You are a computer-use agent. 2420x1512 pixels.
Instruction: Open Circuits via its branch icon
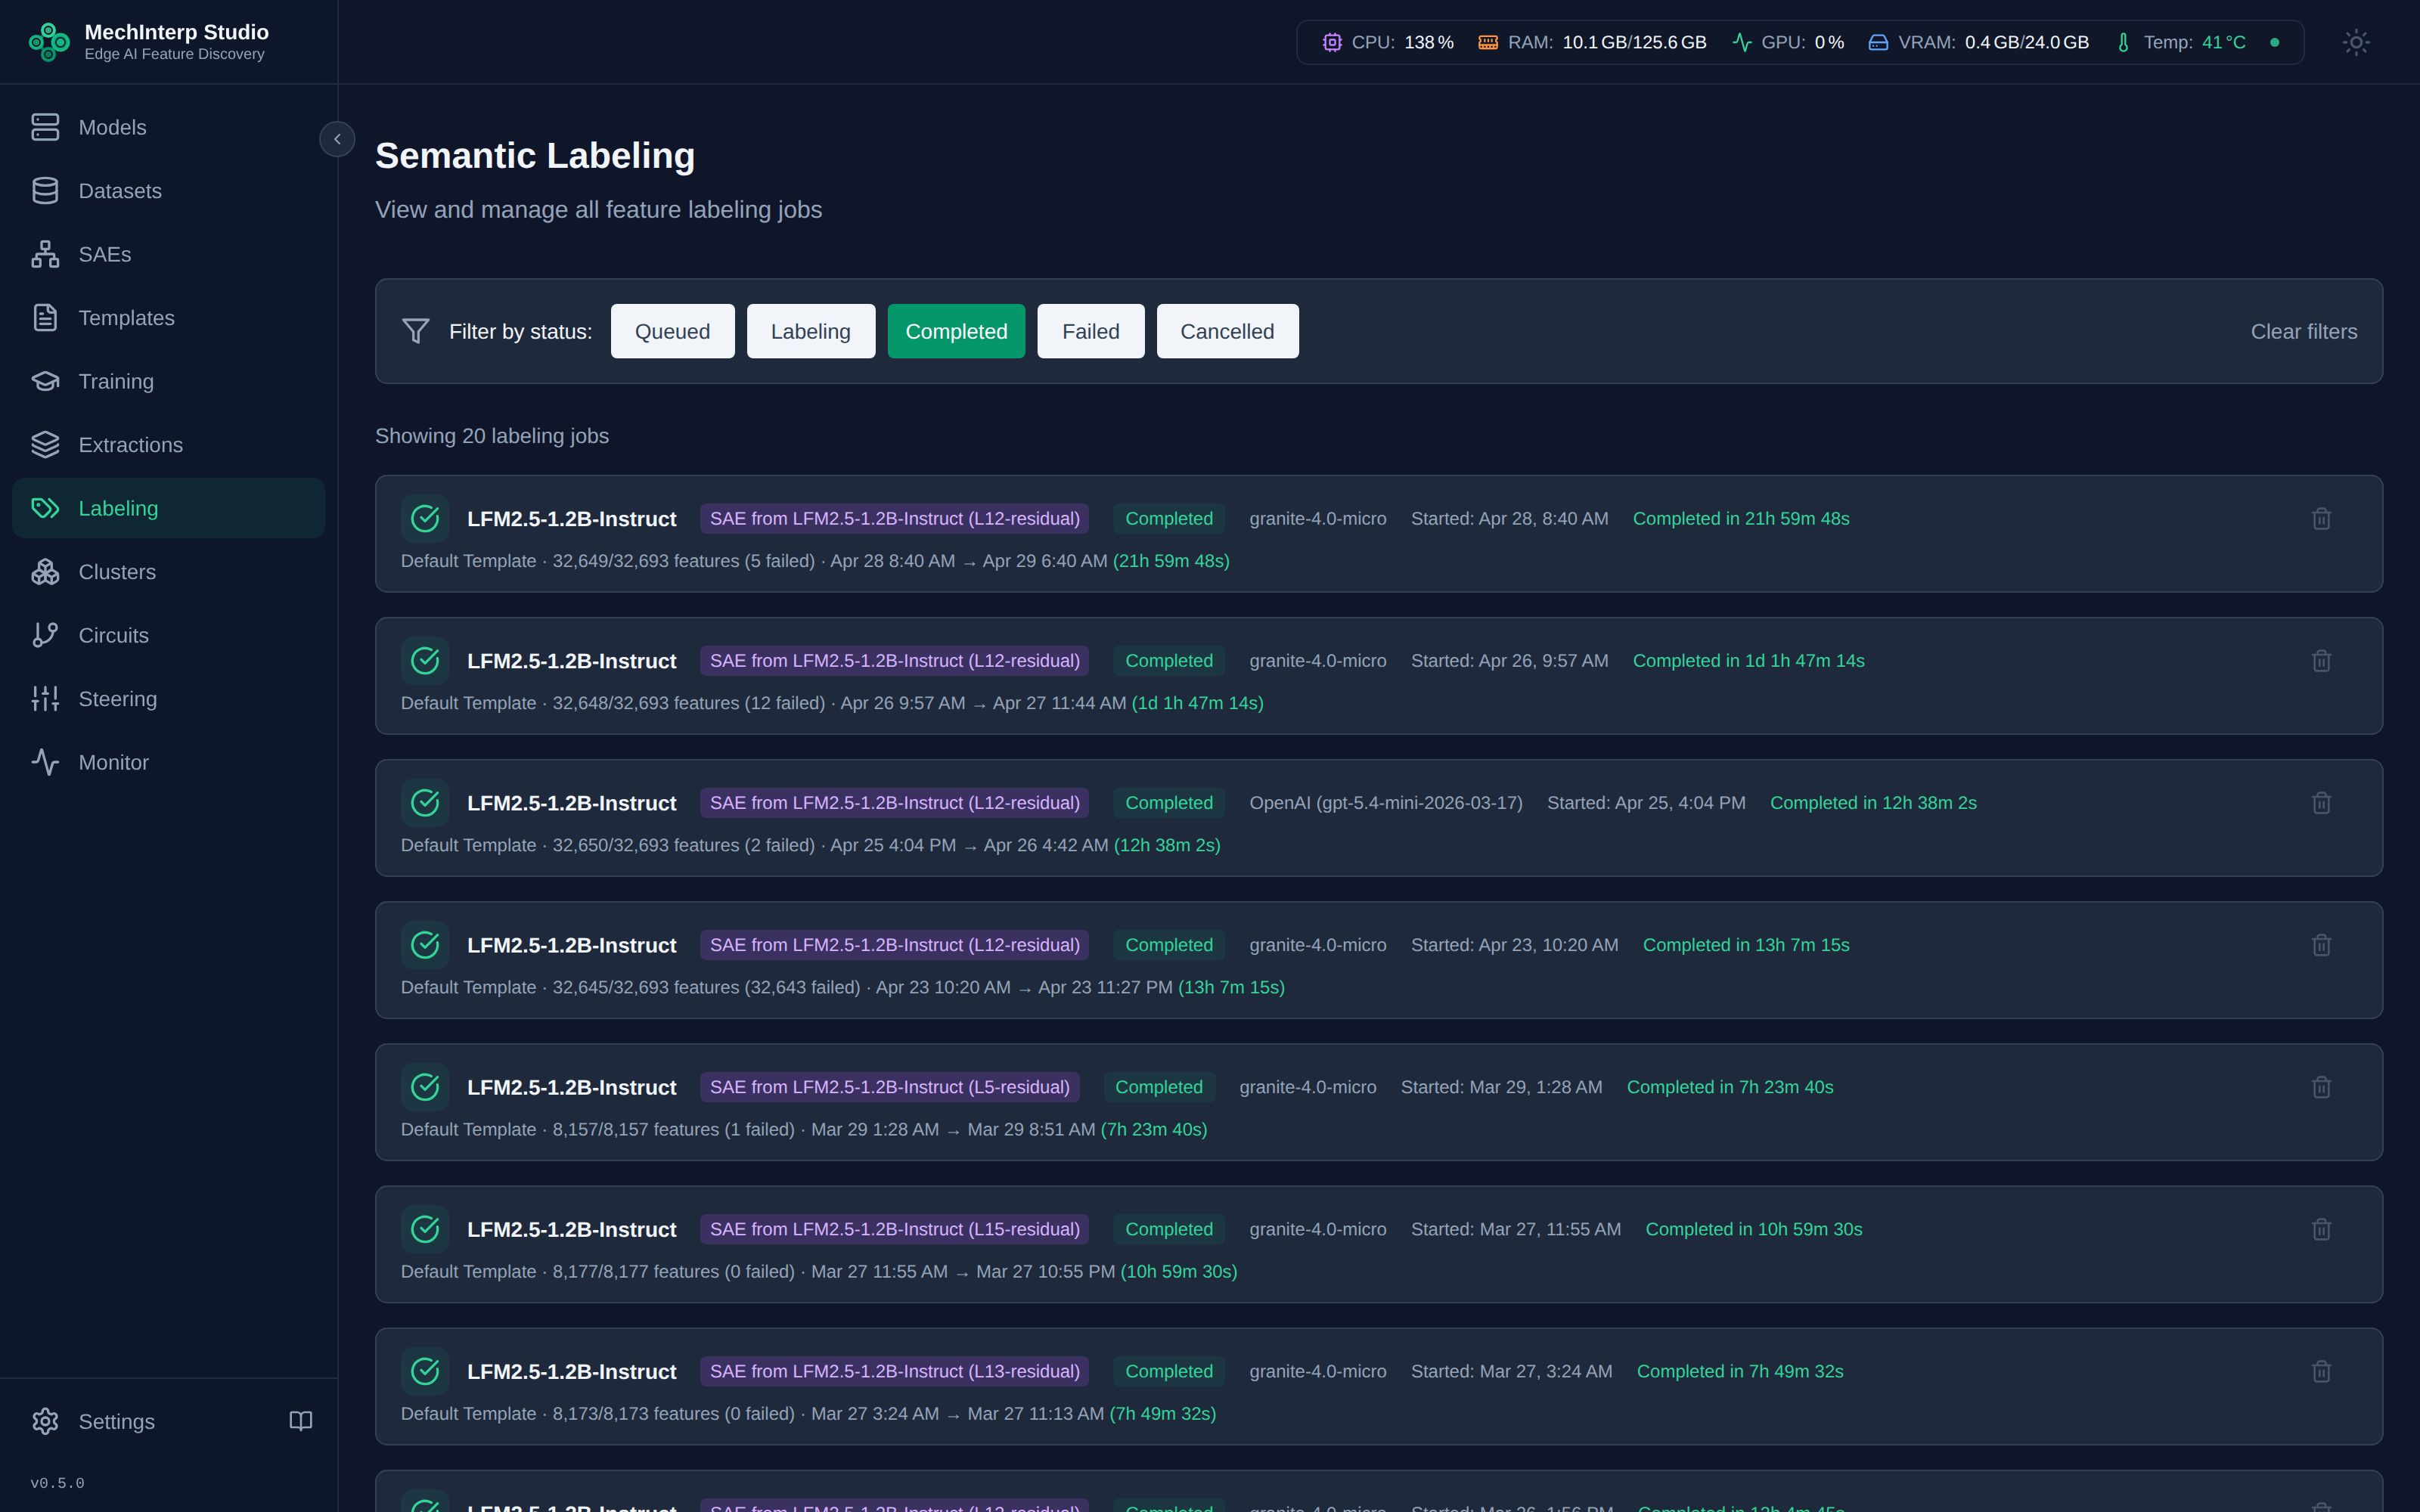(x=45, y=635)
